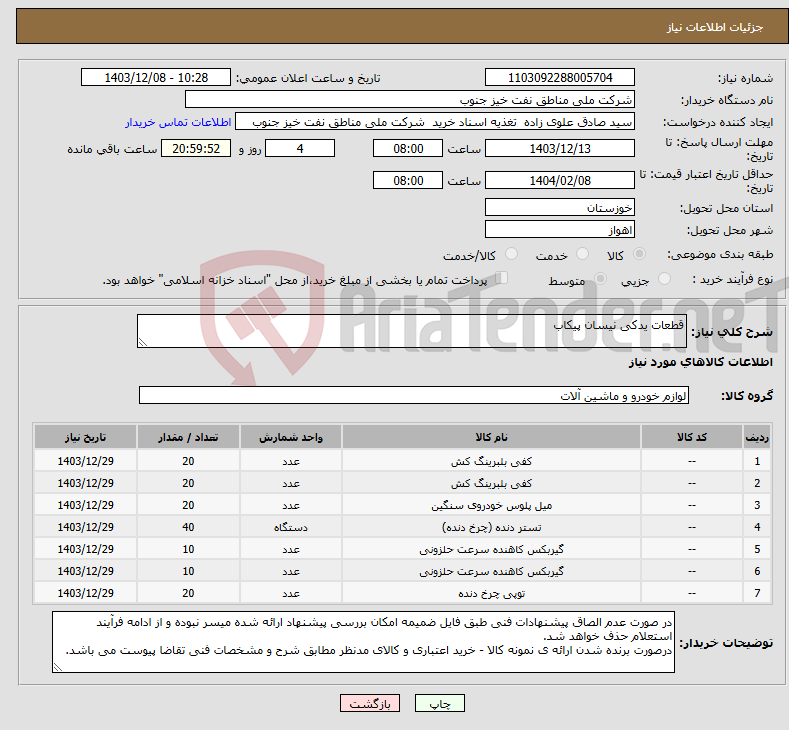The height and width of the screenshot is (730, 789).
Task: Click label توضیحات خریدار
Action: [x=726, y=642]
